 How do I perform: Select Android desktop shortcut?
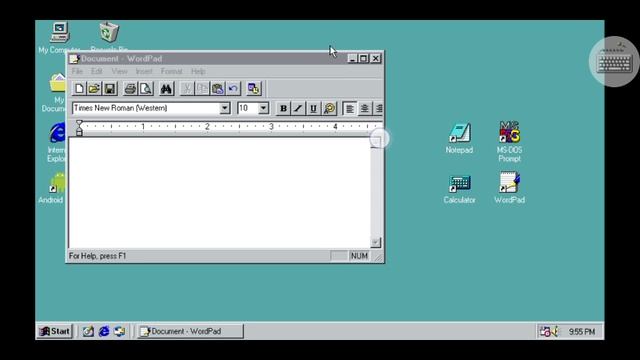click(x=53, y=188)
